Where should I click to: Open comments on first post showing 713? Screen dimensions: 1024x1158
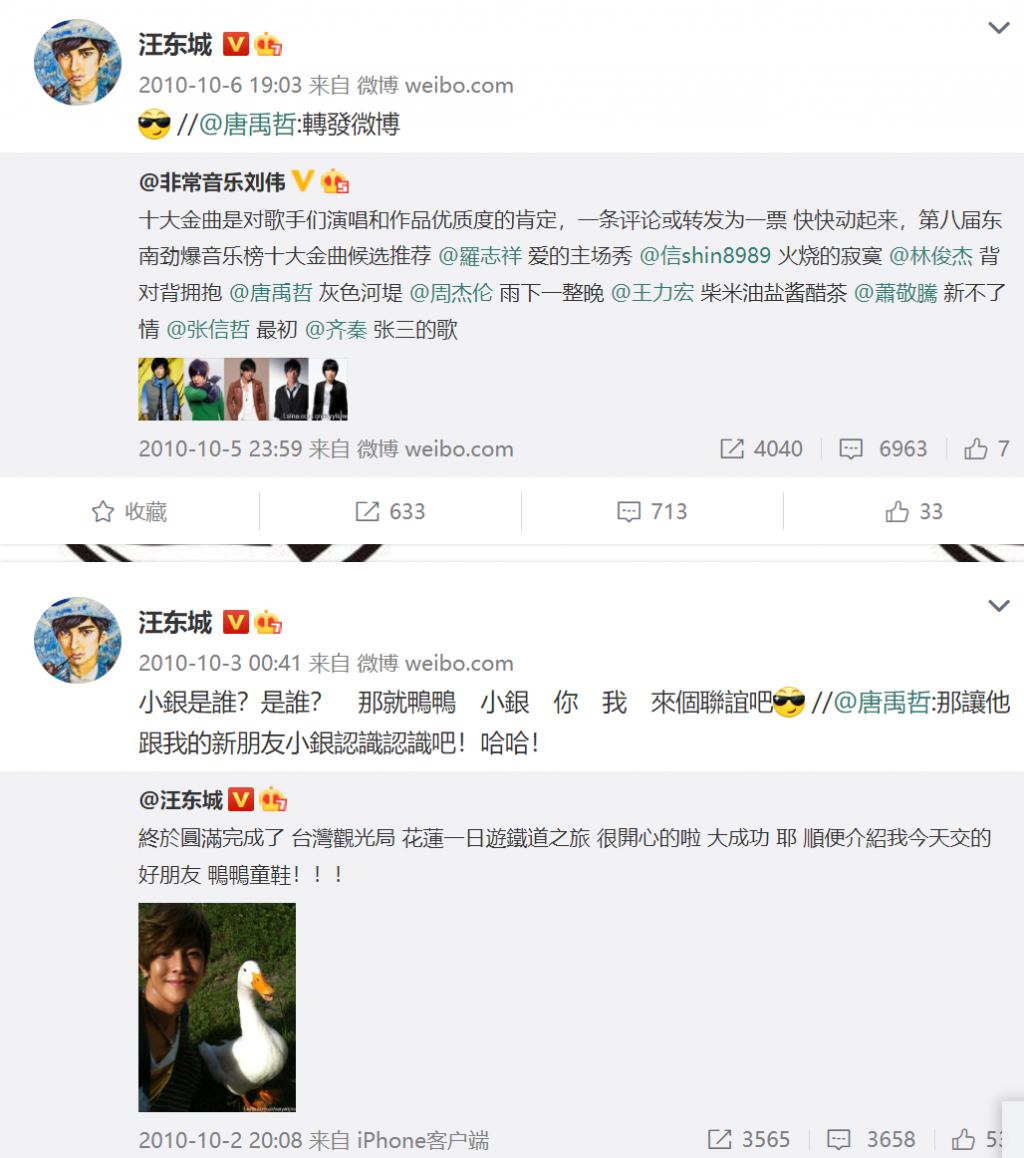(x=652, y=511)
